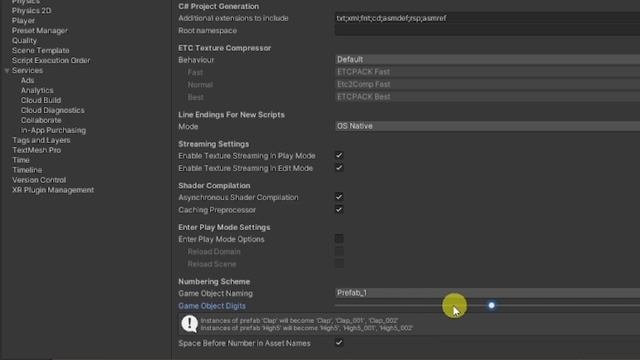The height and width of the screenshot is (360, 640).
Task: Open Line Endings Mode dropdown OS Native
Action: (487, 126)
